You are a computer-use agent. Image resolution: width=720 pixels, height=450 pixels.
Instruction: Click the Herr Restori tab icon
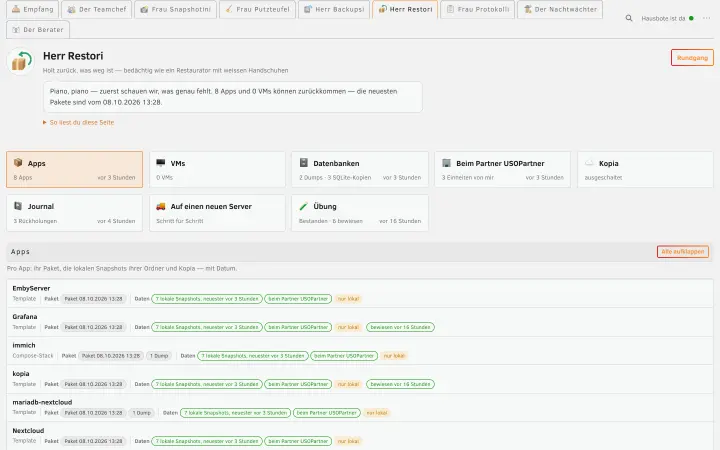point(382,9)
